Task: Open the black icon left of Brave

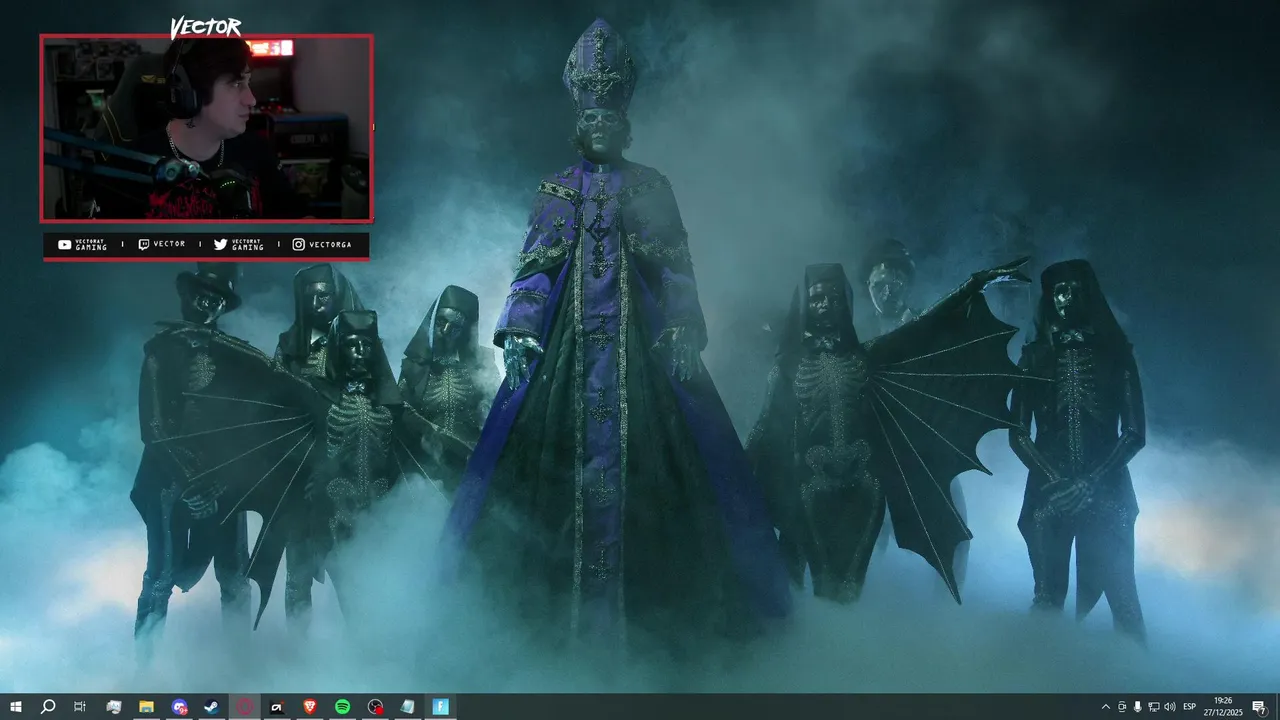Action: [x=277, y=707]
